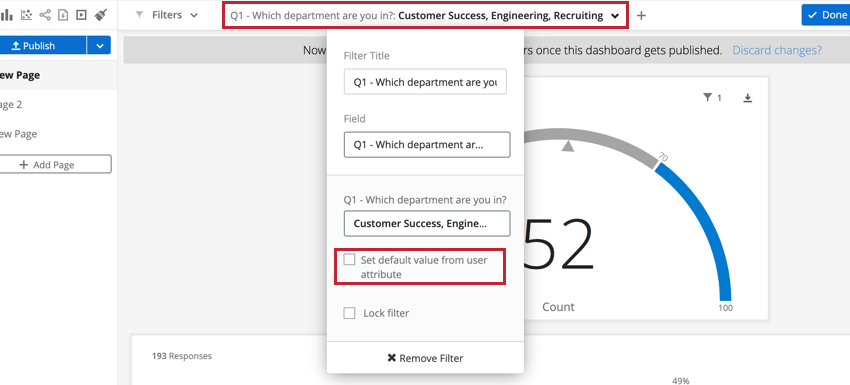850x385 pixels.
Task: Open the New Page listed below Page 2
Action: tap(19, 134)
